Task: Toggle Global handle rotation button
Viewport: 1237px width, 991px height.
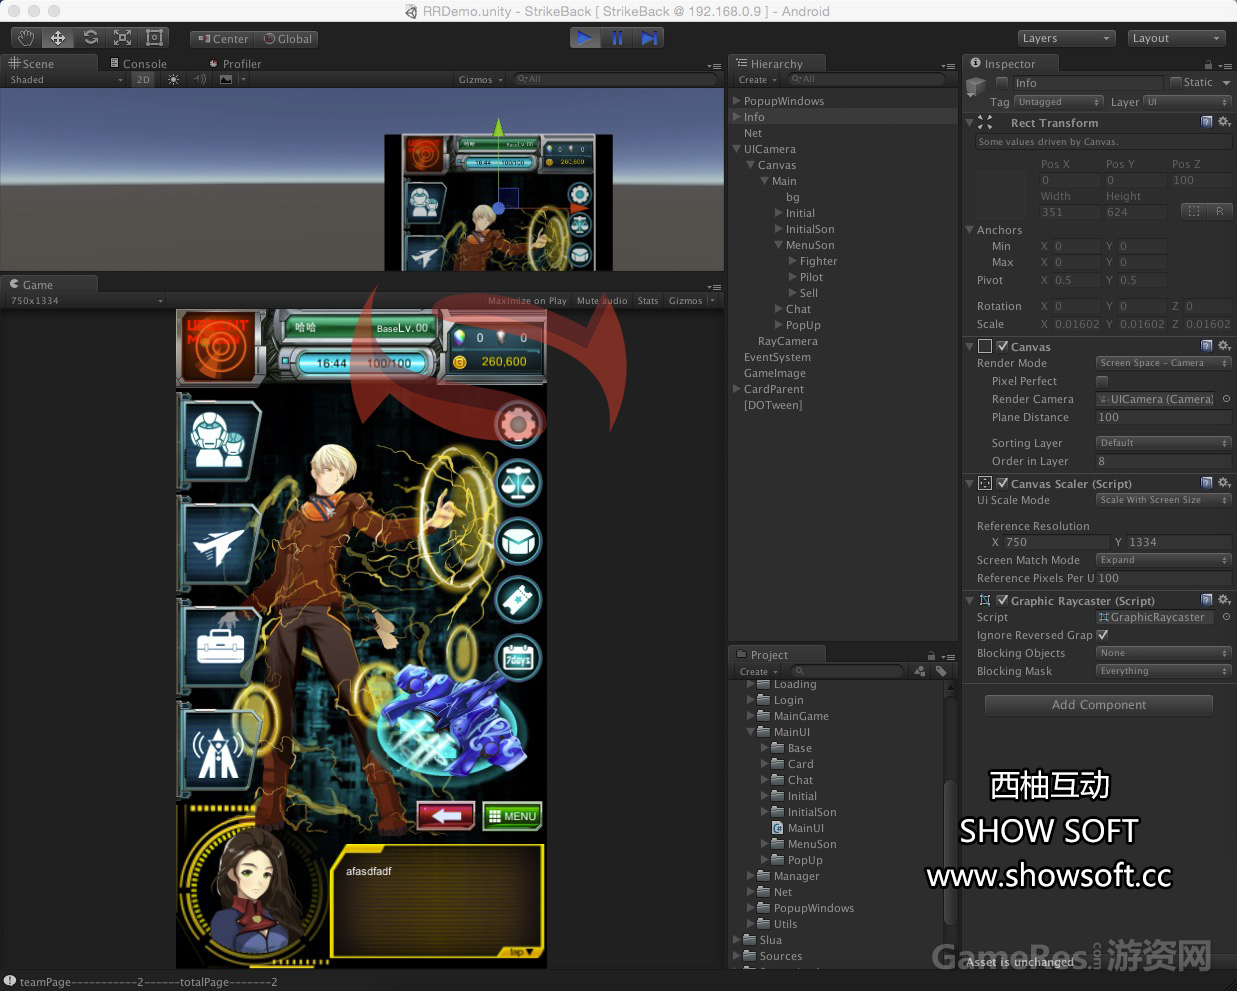Action: click(288, 39)
